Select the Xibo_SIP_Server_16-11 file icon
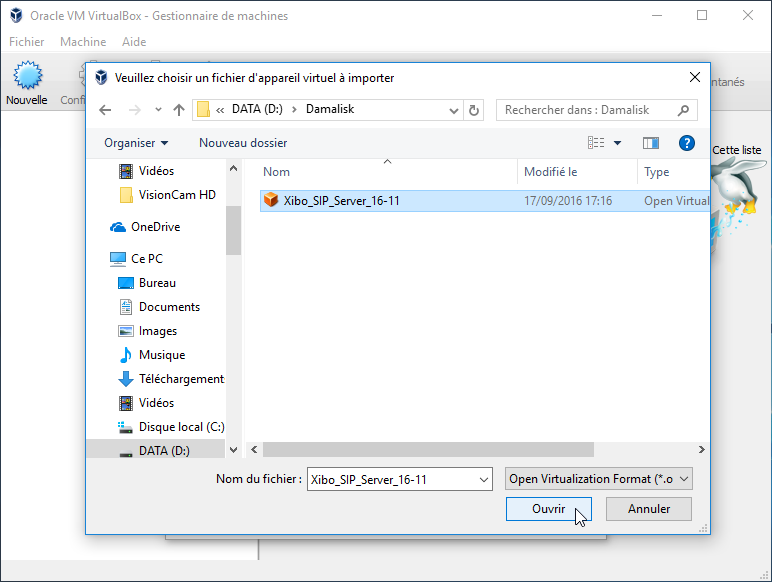The width and height of the screenshot is (772, 582). [271, 200]
